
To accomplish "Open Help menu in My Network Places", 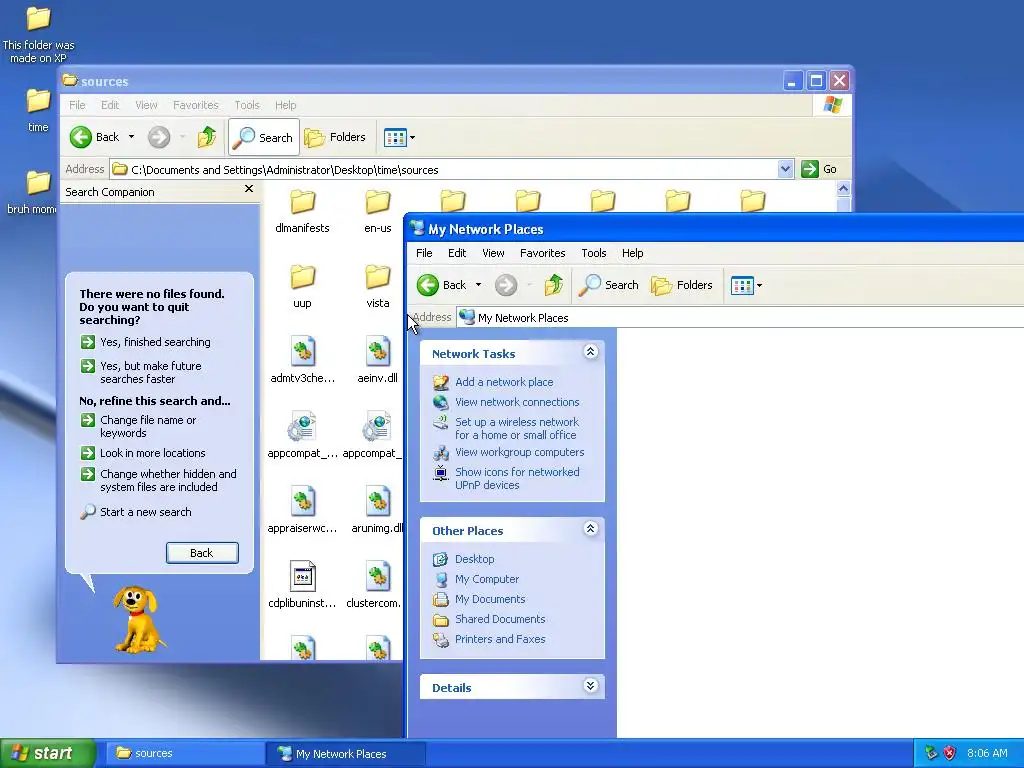I will click(x=632, y=253).
